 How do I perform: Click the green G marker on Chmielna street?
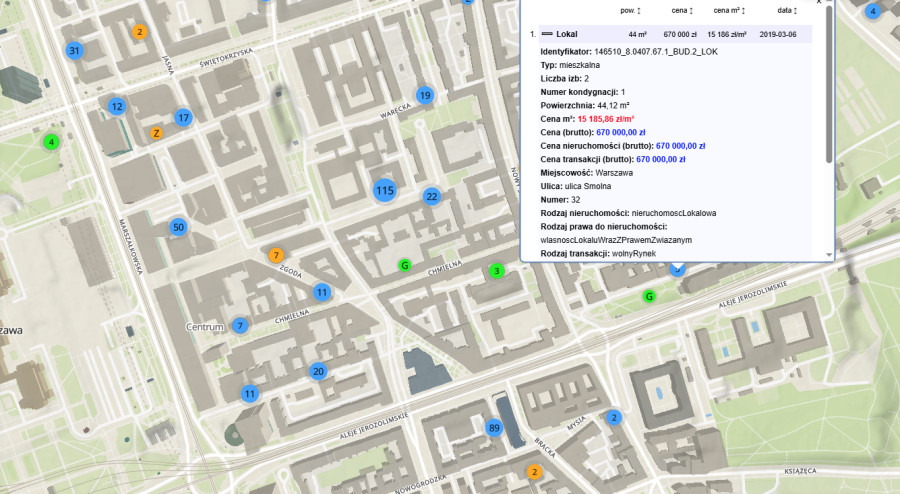point(405,265)
